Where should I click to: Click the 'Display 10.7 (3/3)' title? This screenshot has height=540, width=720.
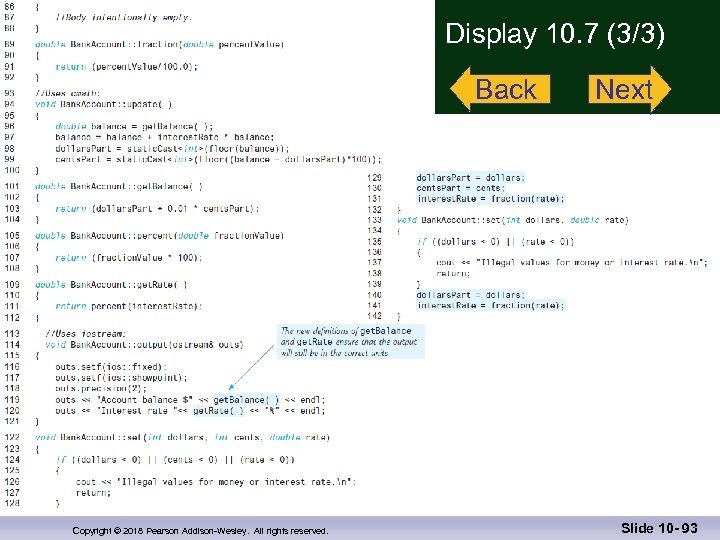click(x=555, y=34)
